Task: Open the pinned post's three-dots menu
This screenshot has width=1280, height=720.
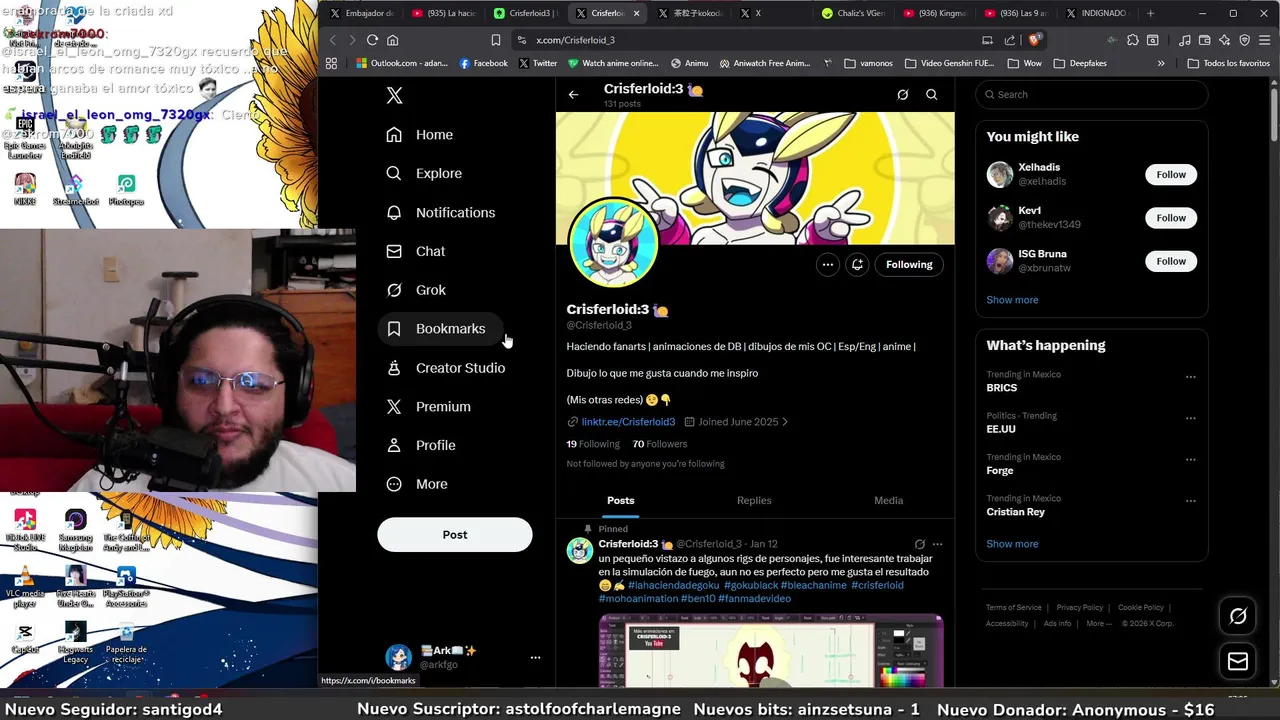Action: [937, 544]
